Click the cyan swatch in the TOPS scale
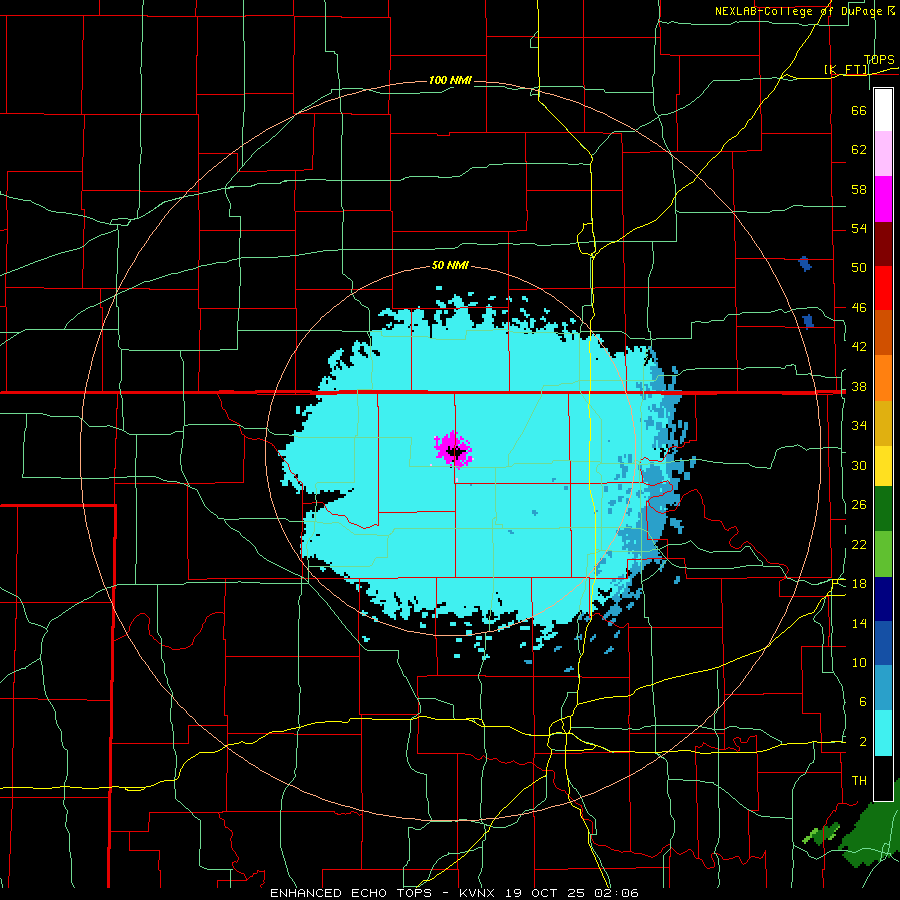Screen dimensions: 900x900 coord(883,733)
